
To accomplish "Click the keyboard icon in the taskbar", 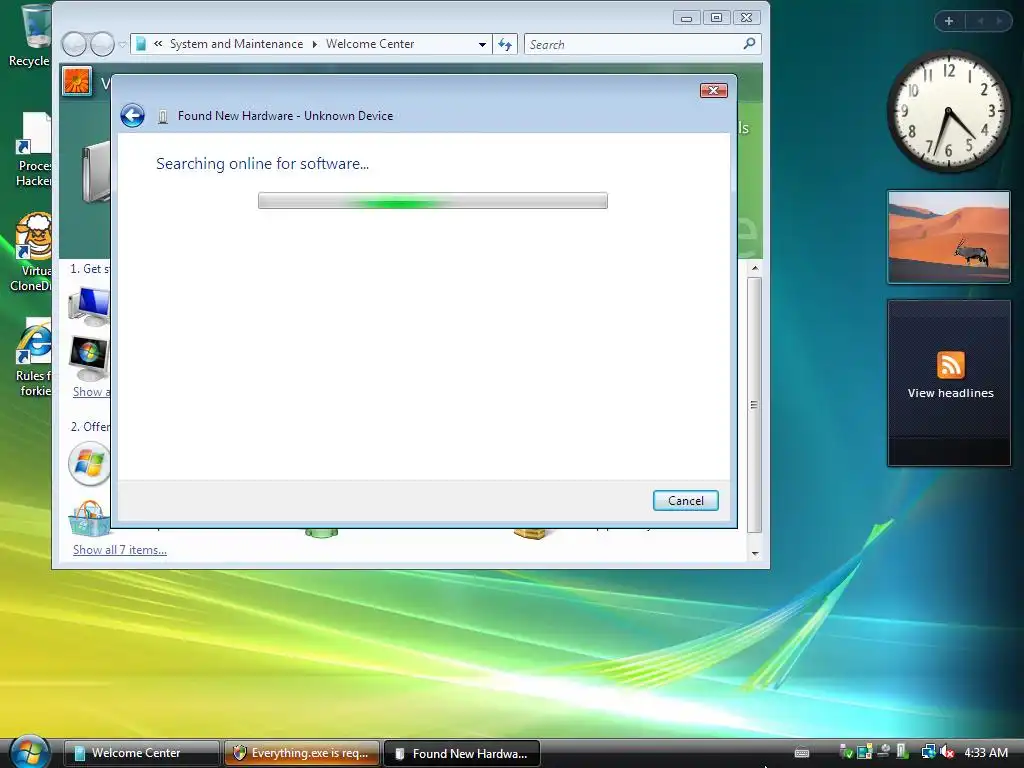I will coord(802,753).
